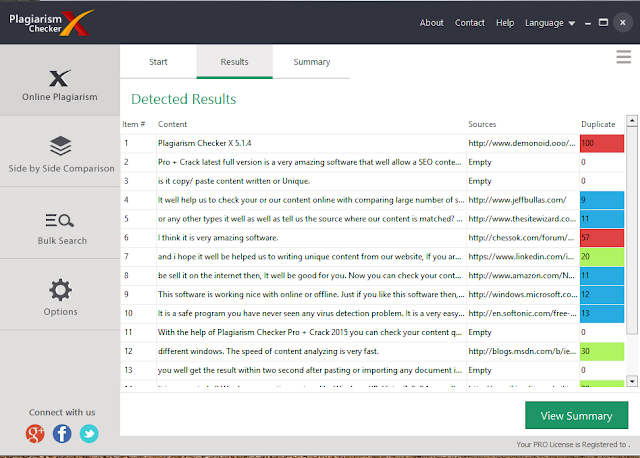Select row 'different windows. The speed of content'
640x458 pixels.
point(373,351)
